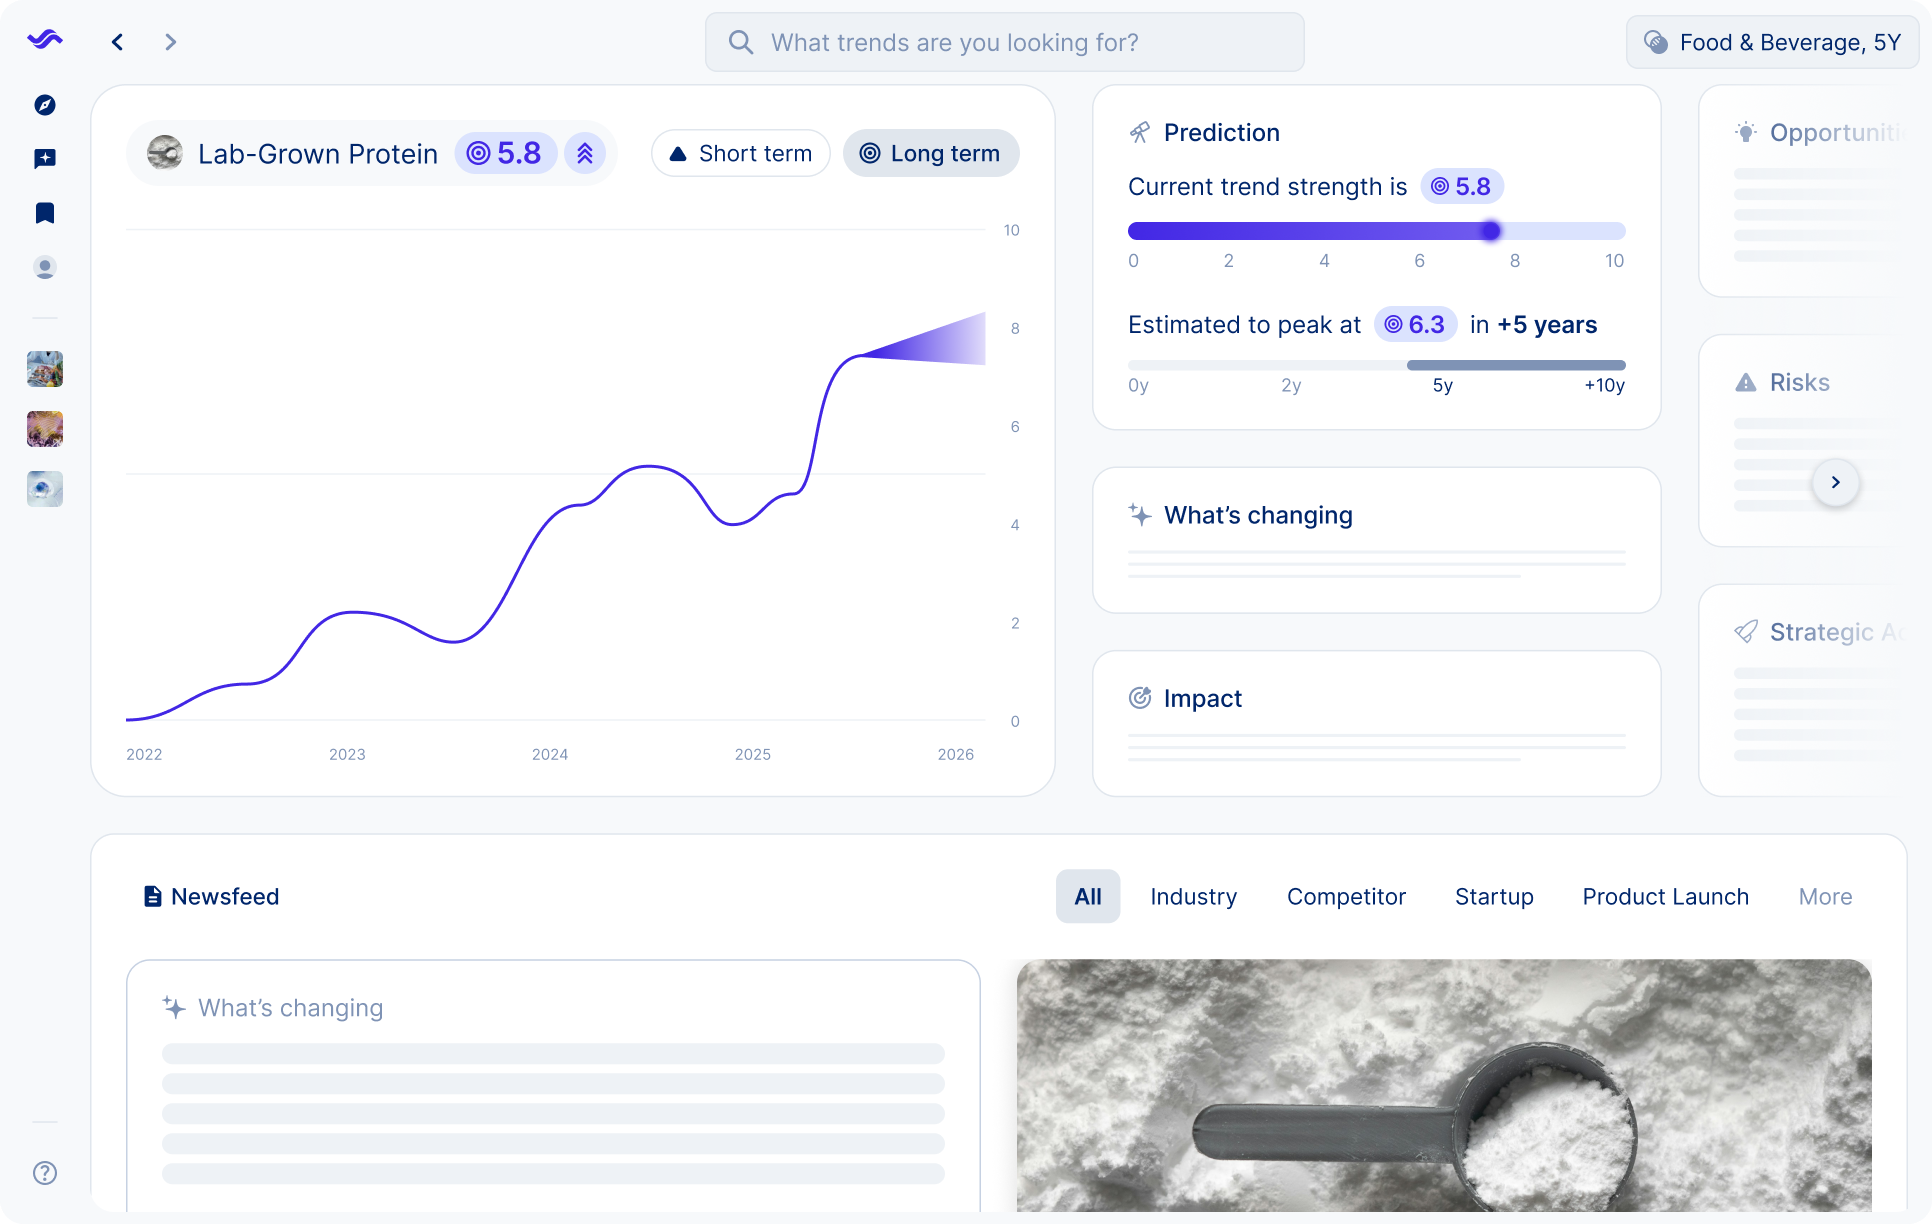Click the trends search field

(1004, 42)
